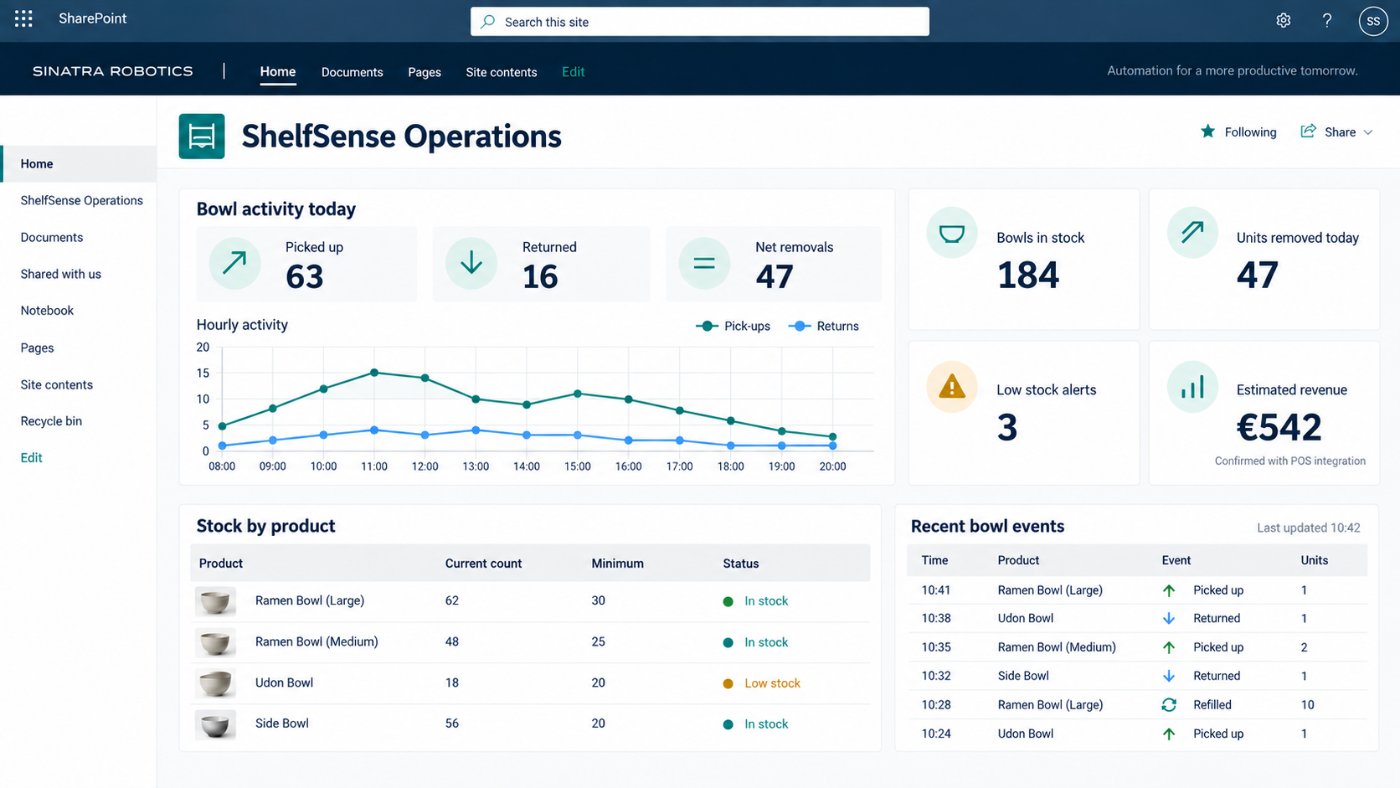Click the Following star icon
Image resolution: width=1400 pixels, height=788 pixels.
coord(1208,131)
